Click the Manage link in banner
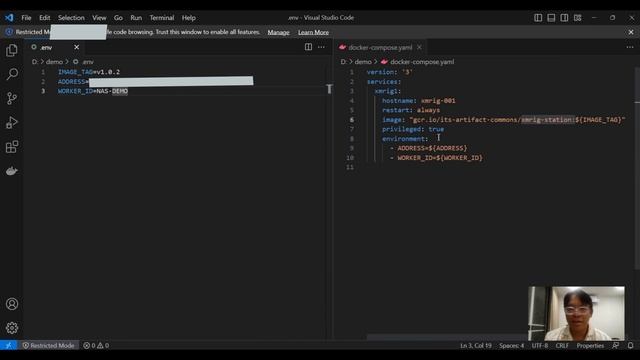The width and height of the screenshot is (640, 360). pos(278,32)
